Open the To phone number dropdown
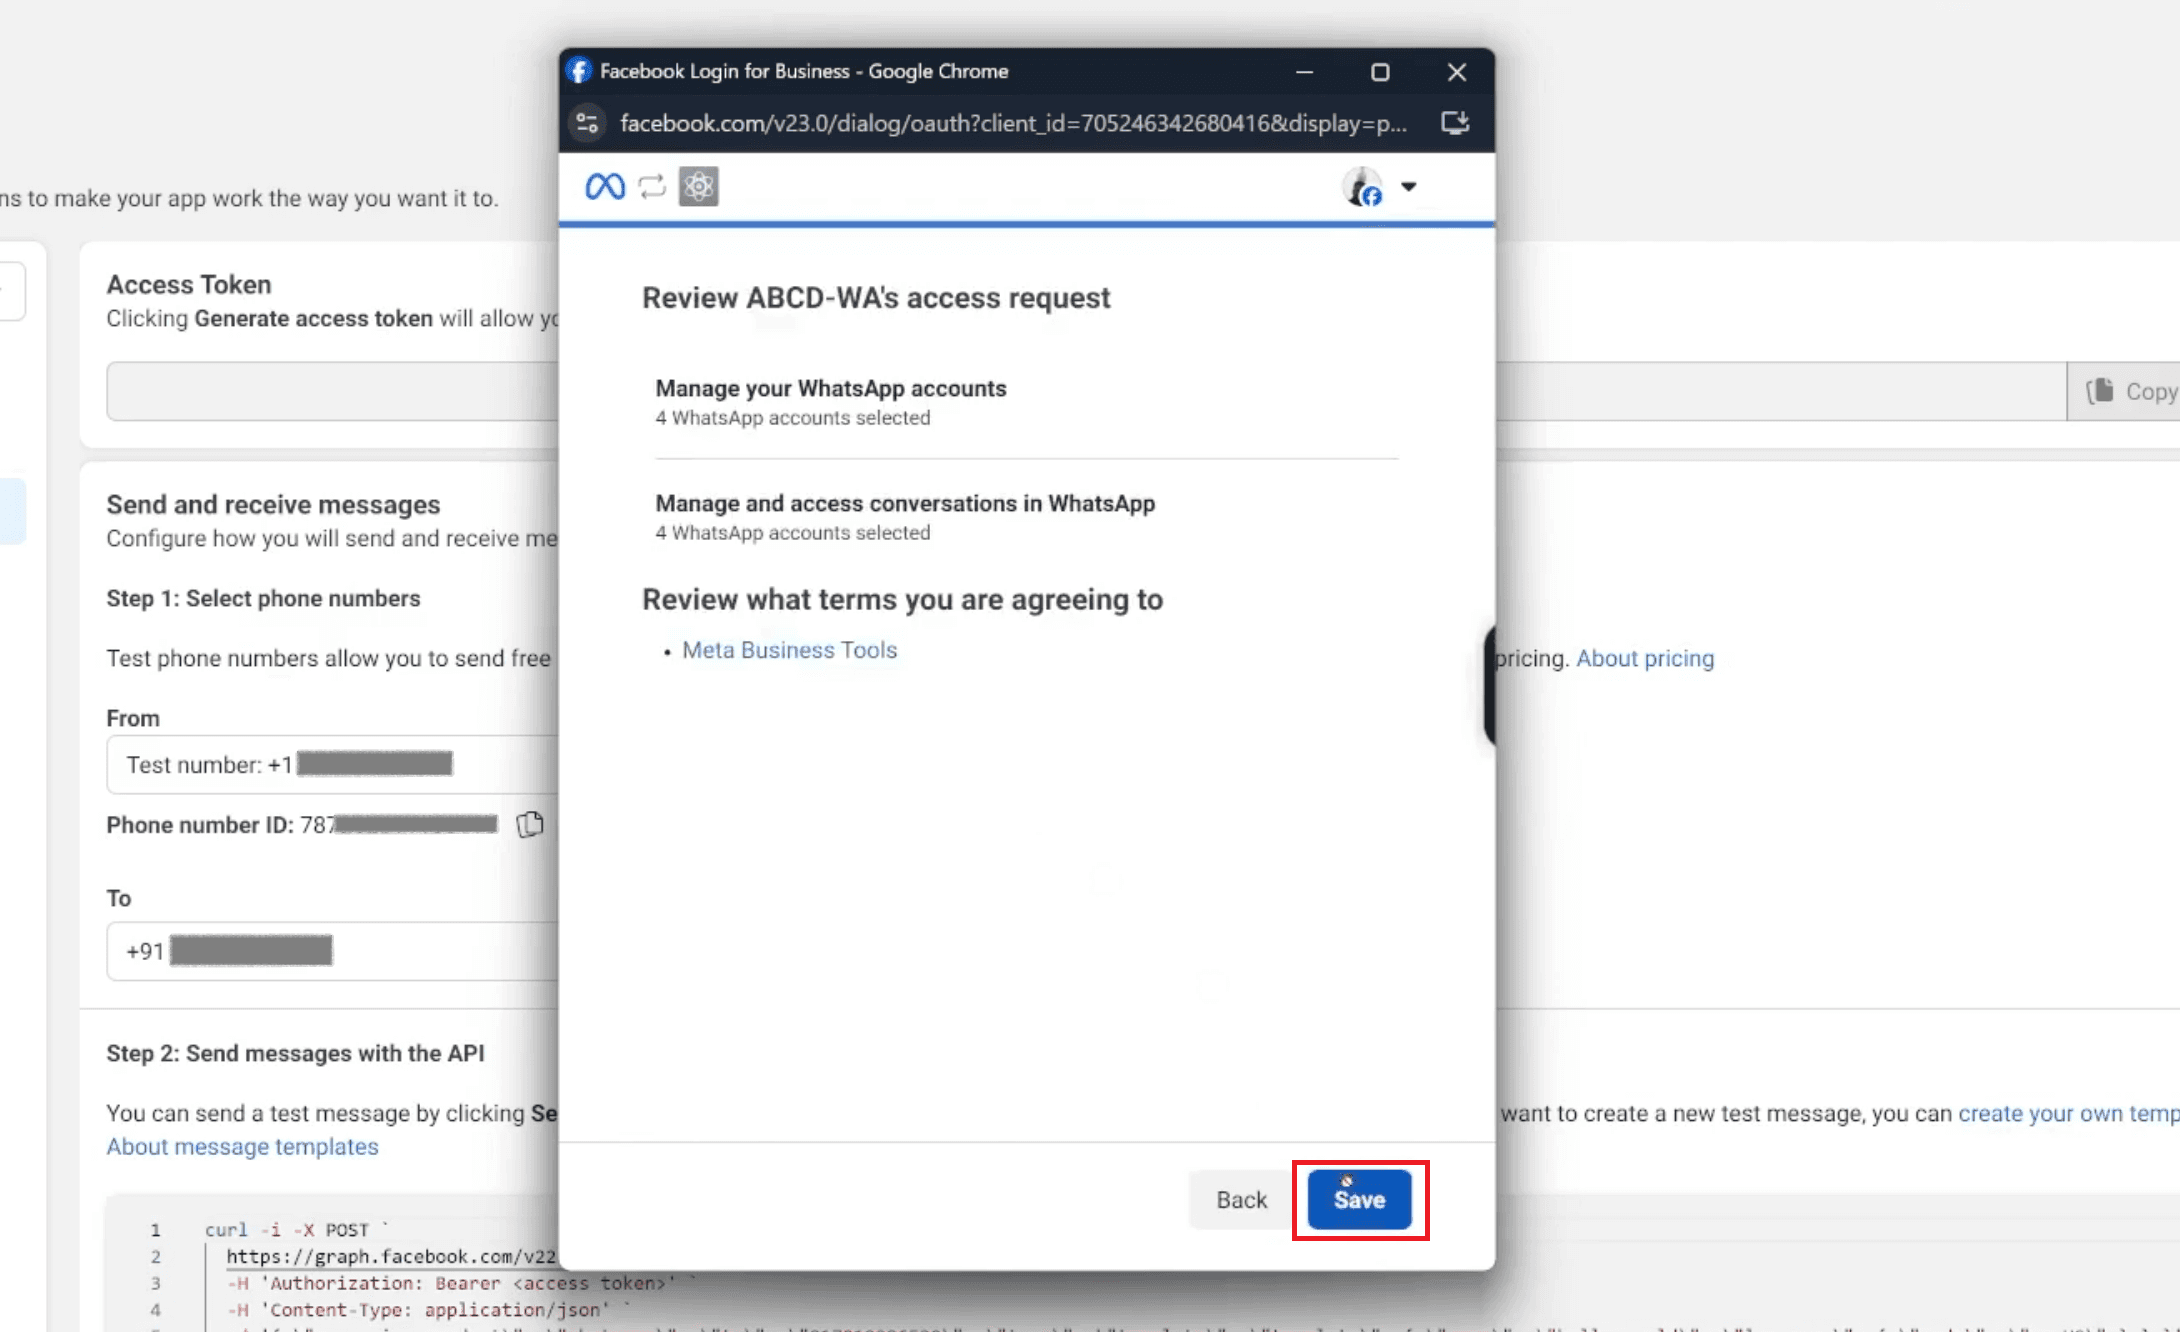Screen dimensions: 2180x1332 [x=330, y=950]
